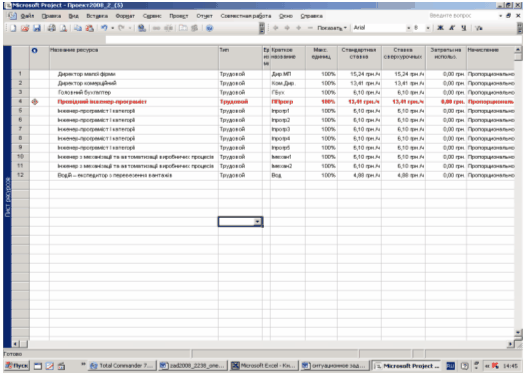Create a new project with New icon
This screenshot has height=374, width=524.
coord(13,28)
